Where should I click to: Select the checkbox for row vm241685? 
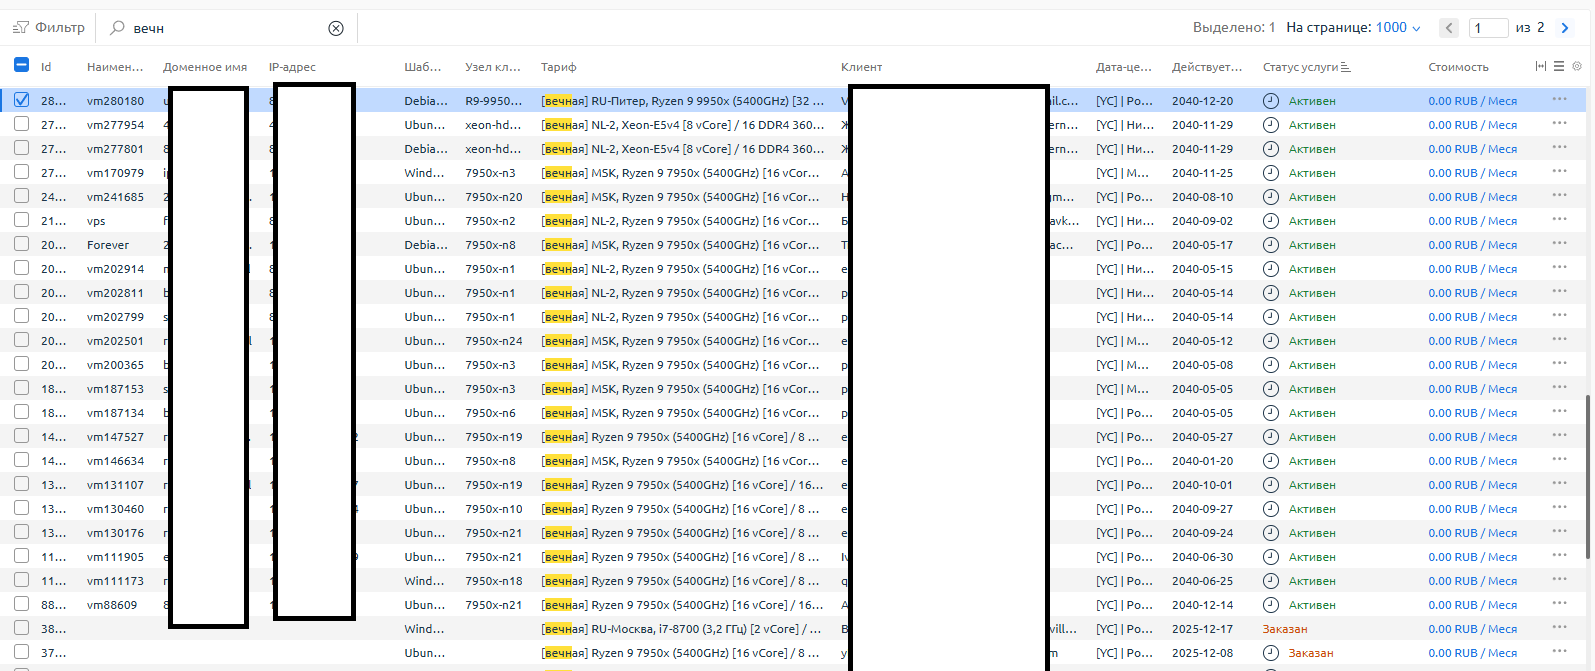pos(22,196)
